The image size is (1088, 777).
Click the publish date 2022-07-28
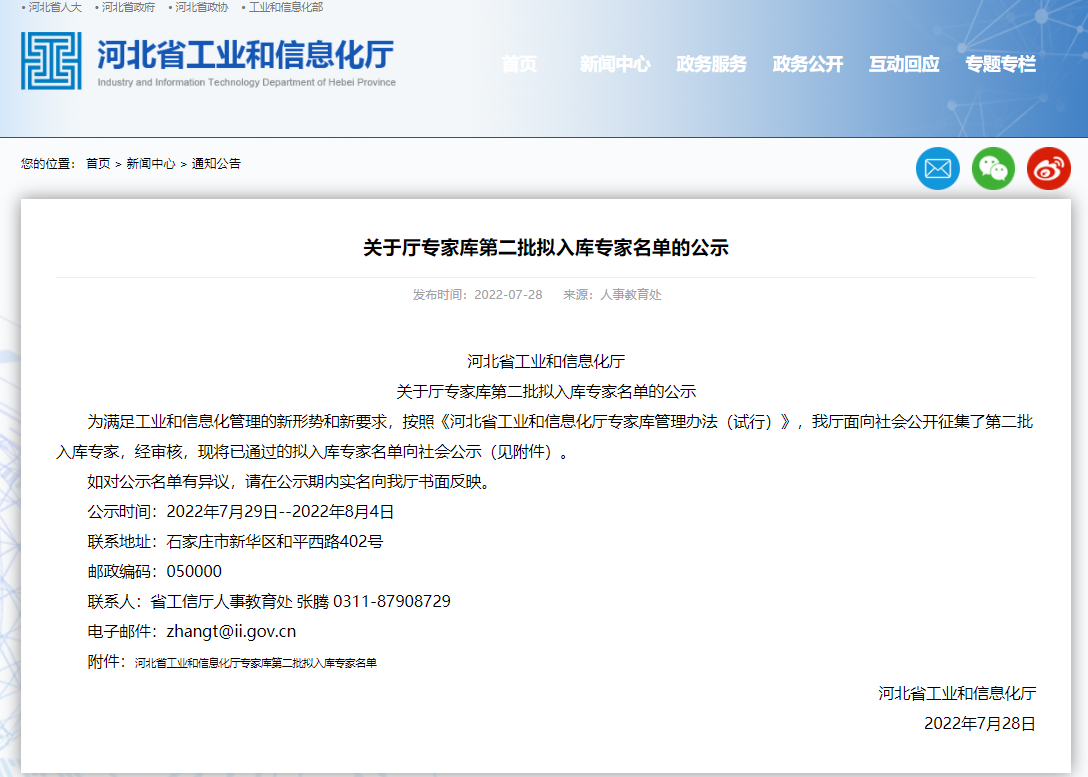click(x=508, y=295)
